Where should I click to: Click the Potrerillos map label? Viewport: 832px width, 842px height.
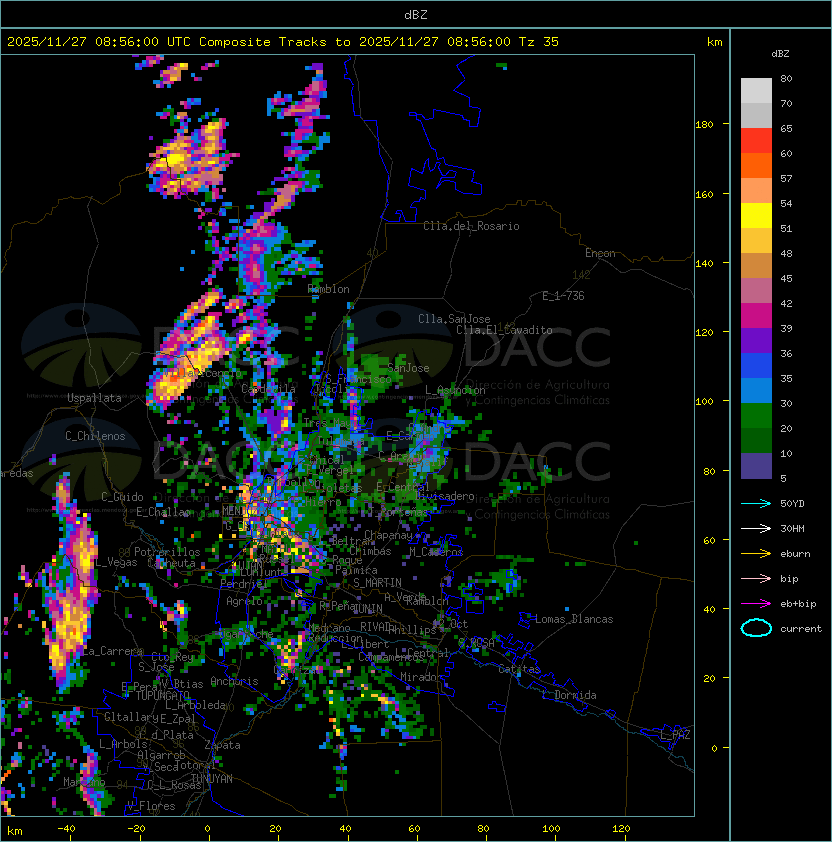point(167,552)
